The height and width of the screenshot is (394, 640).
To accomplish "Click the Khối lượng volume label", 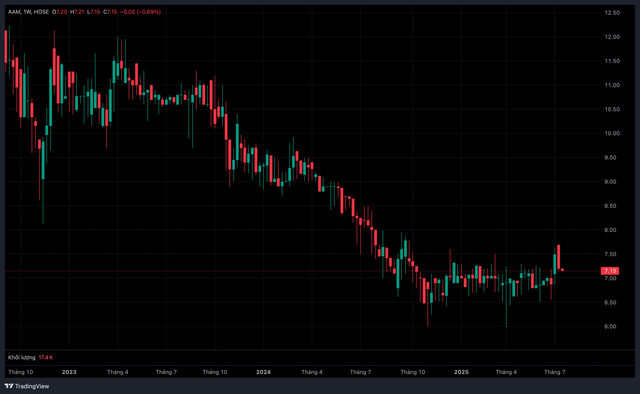I will click(22, 357).
